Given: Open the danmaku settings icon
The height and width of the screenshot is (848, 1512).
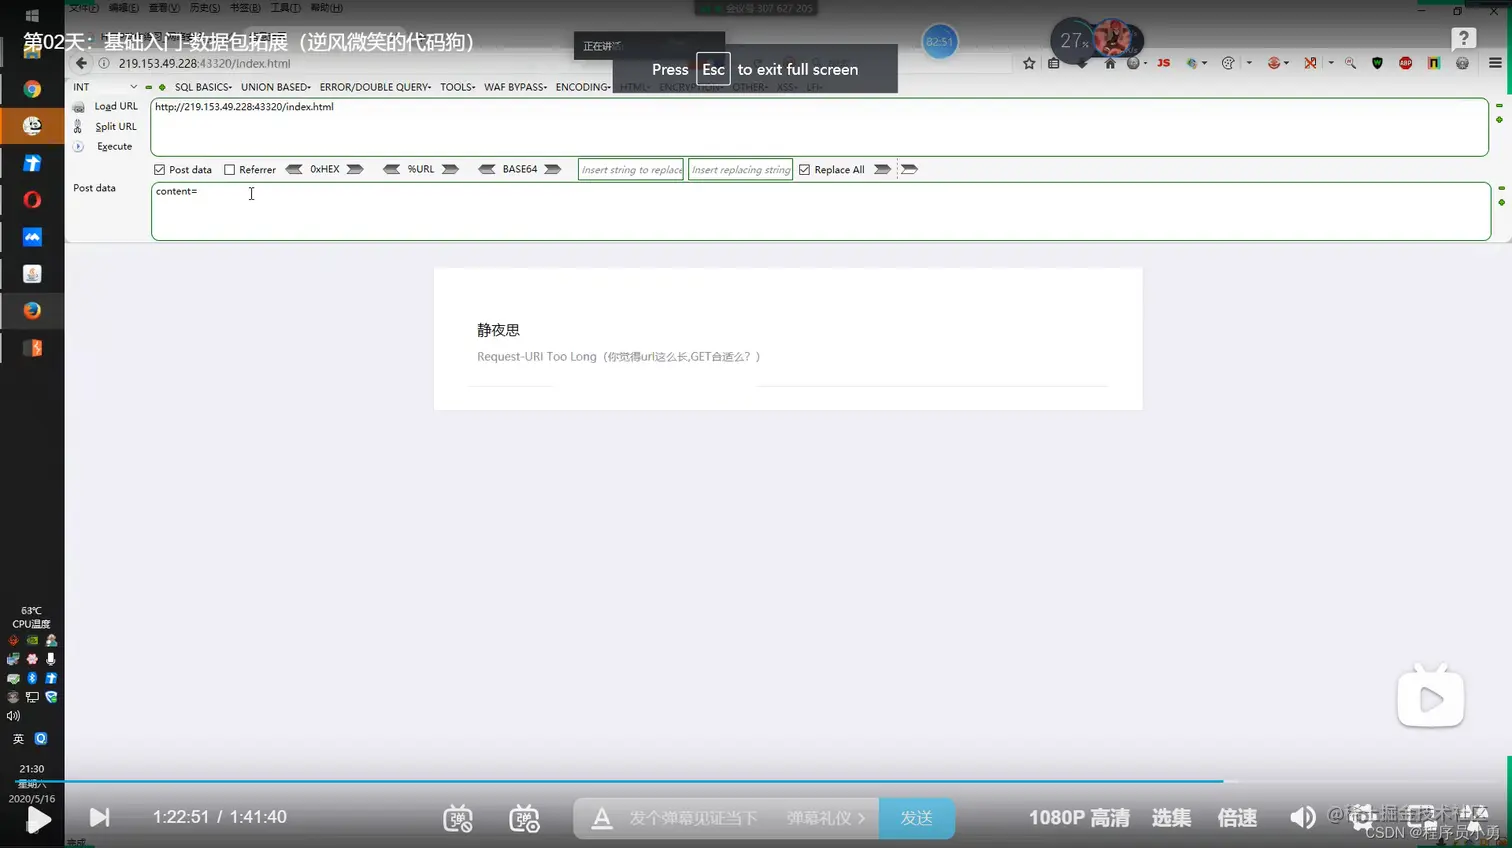Looking at the screenshot, I should [524, 818].
